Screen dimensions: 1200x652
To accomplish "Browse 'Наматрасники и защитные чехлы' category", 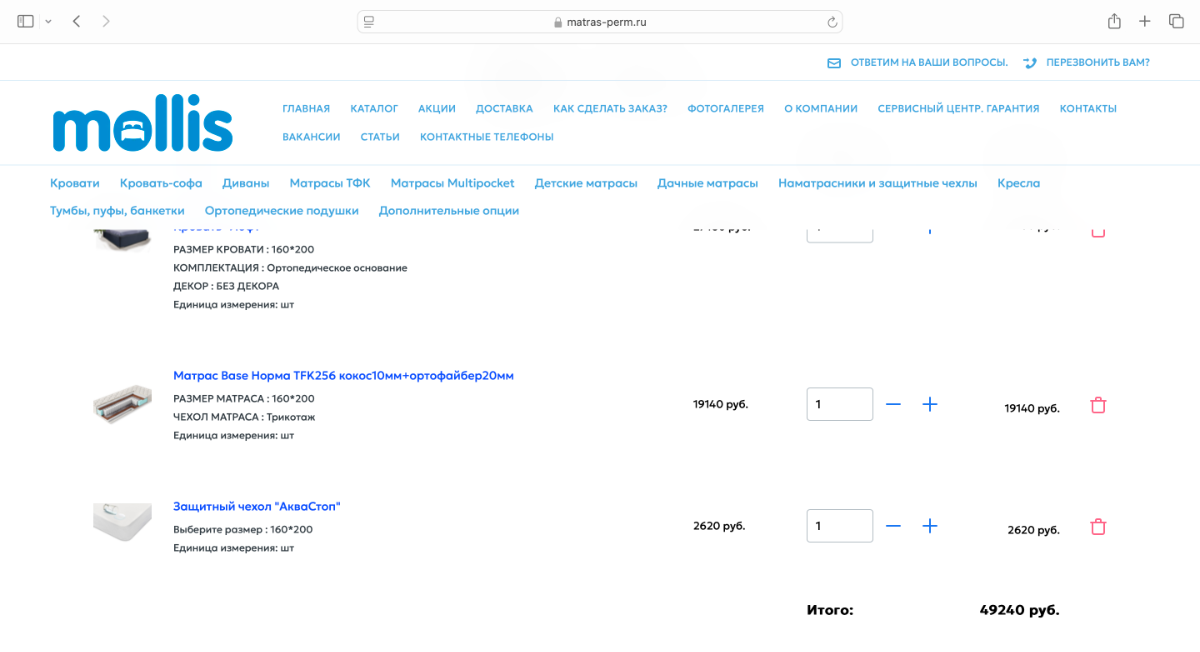I will (x=878, y=183).
